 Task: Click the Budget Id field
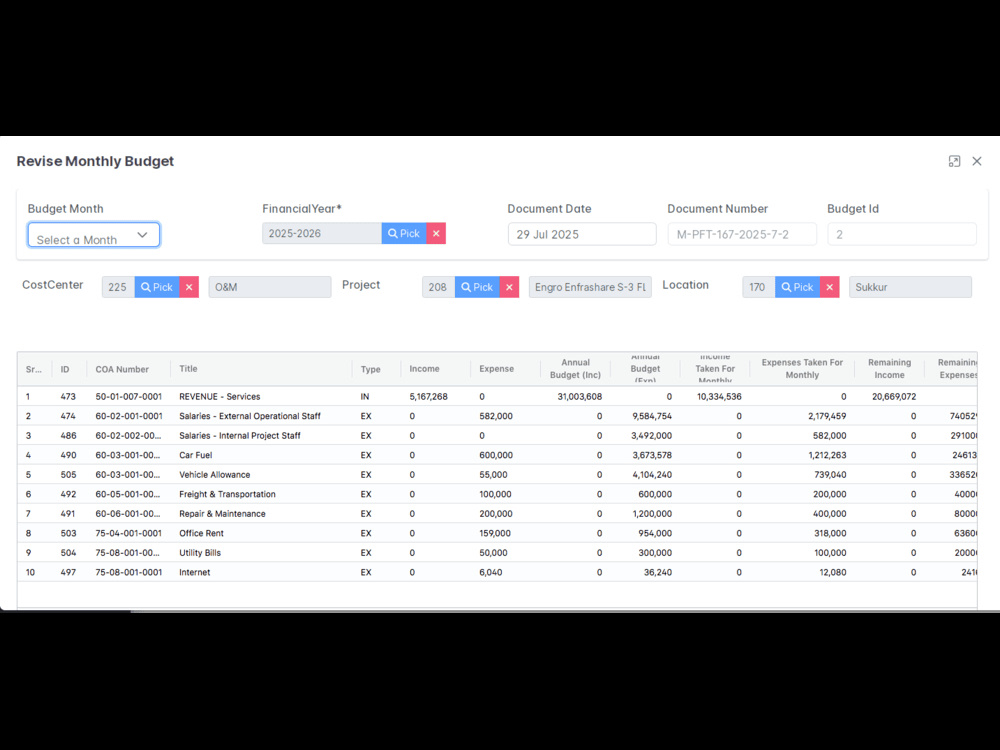pyautogui.click(x=901, y=234)
